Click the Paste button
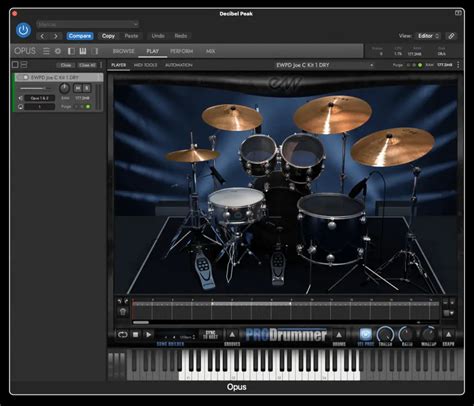This screenshot has height=406, width=474. [x=131, y=36]
